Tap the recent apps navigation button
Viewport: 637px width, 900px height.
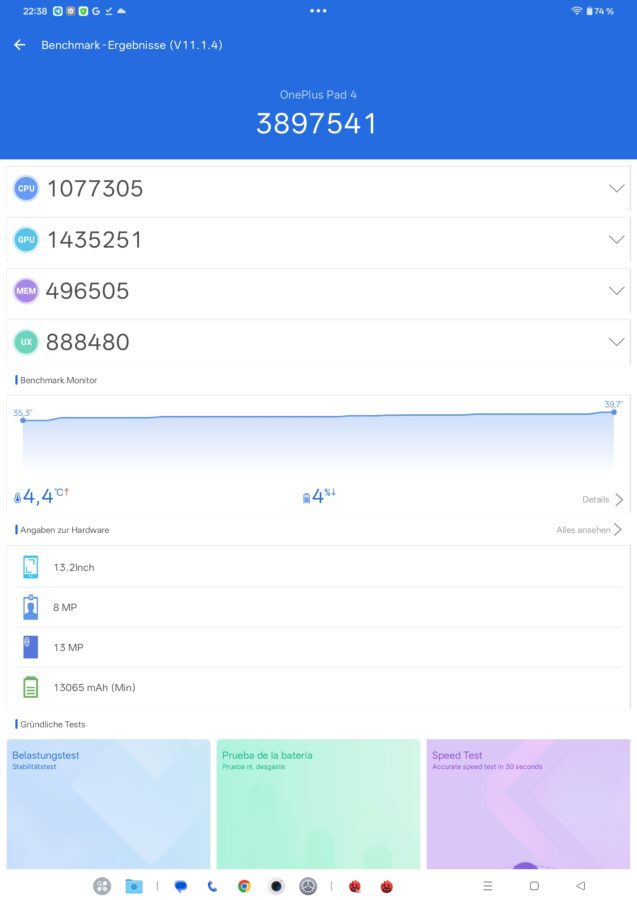488,886
